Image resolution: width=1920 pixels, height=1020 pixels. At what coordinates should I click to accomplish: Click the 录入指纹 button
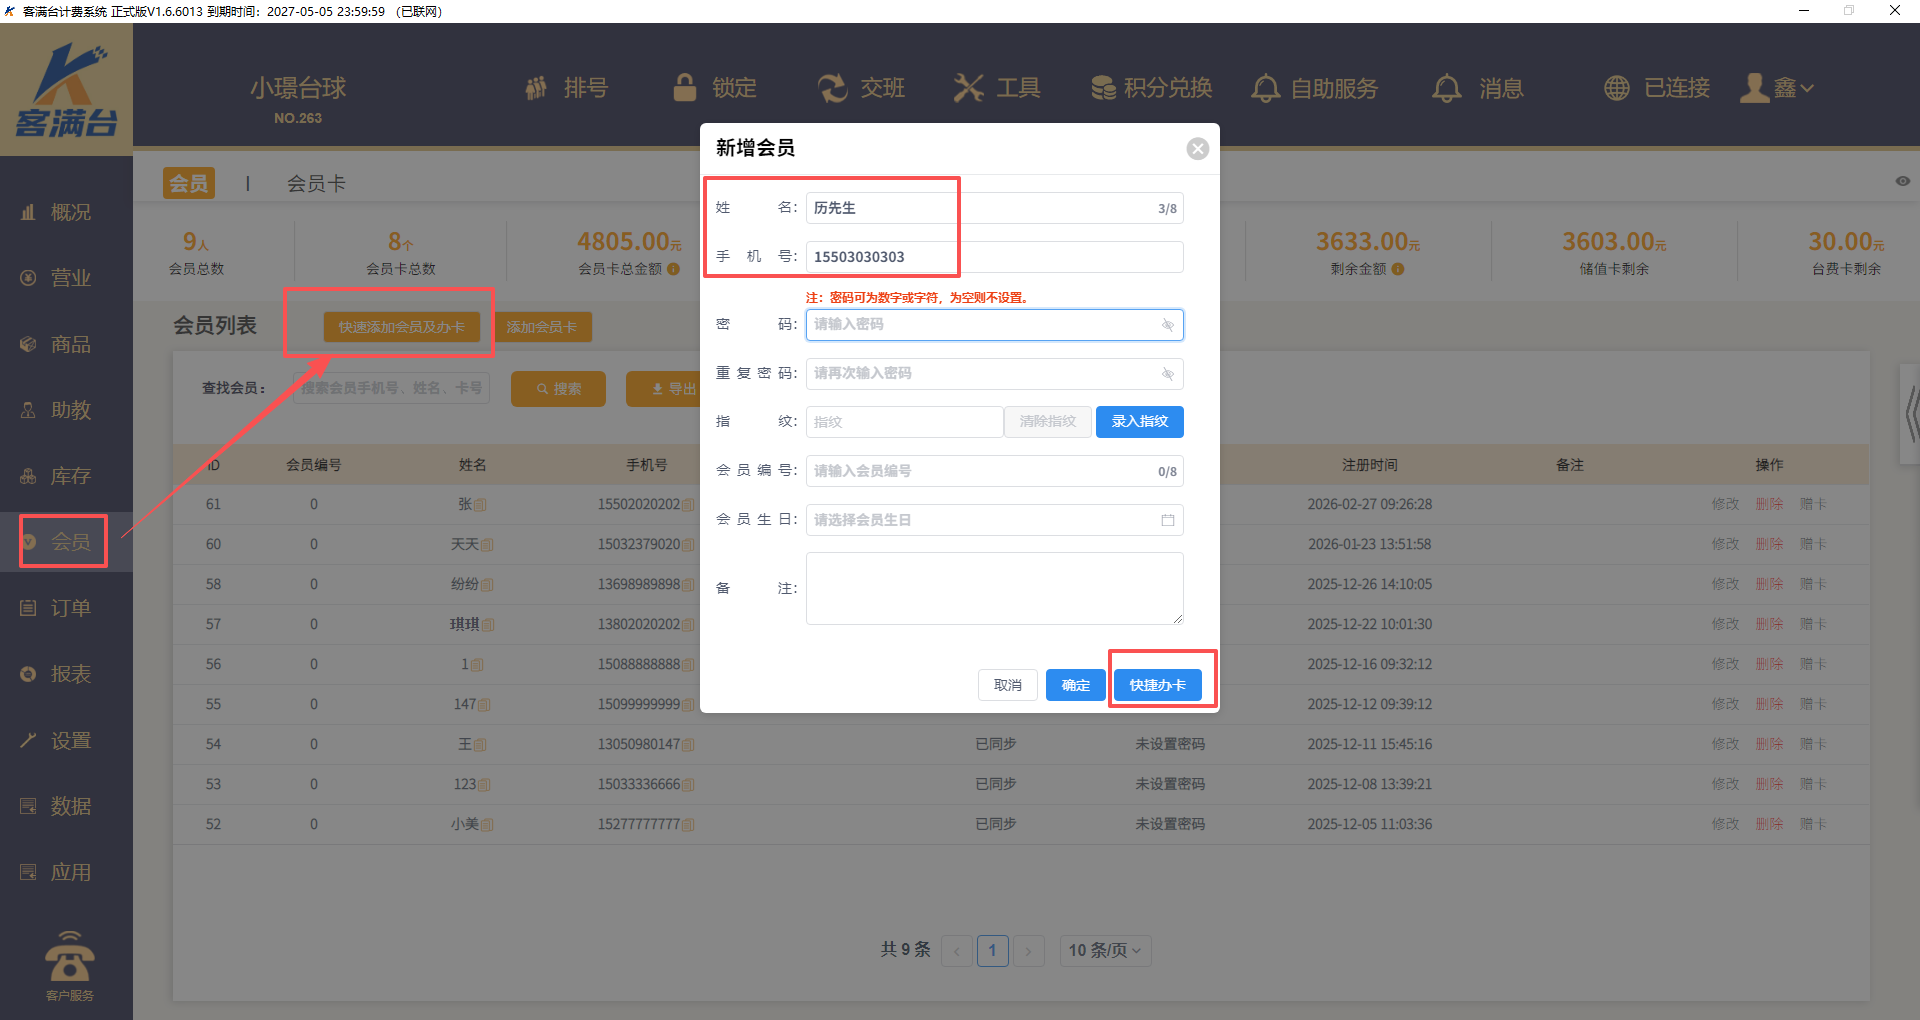(x=1139, y=422)
